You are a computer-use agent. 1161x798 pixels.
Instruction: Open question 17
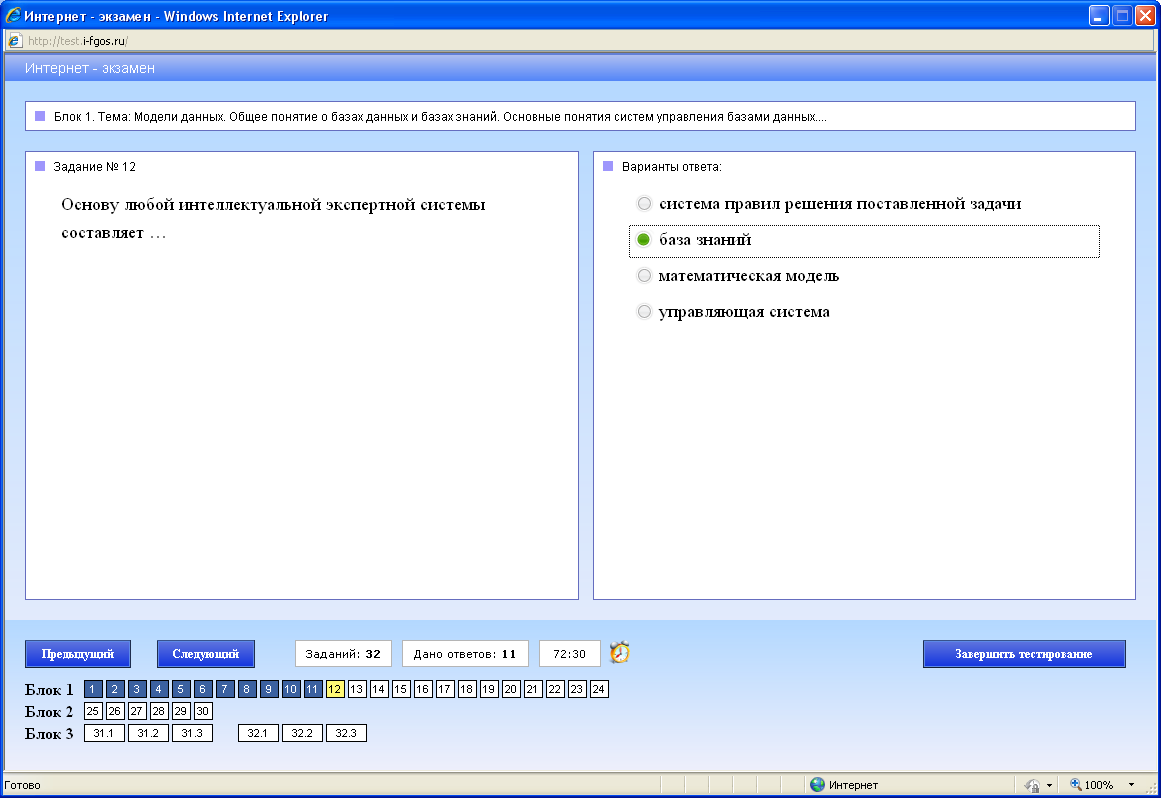pos(445,689)
